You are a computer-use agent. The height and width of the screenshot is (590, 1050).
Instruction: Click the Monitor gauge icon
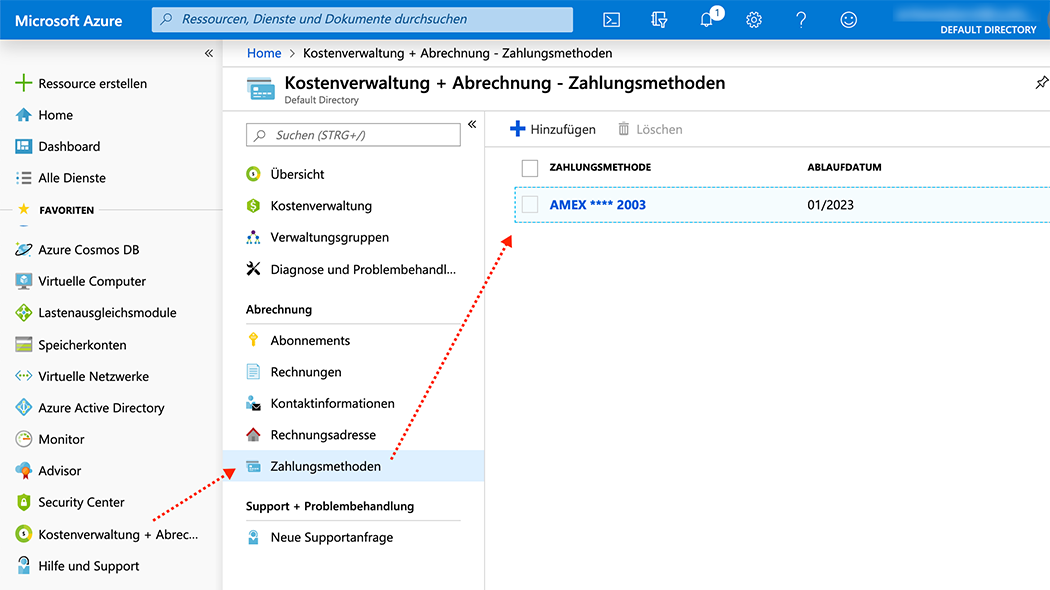pyautogui.click(x=23, y=439)
